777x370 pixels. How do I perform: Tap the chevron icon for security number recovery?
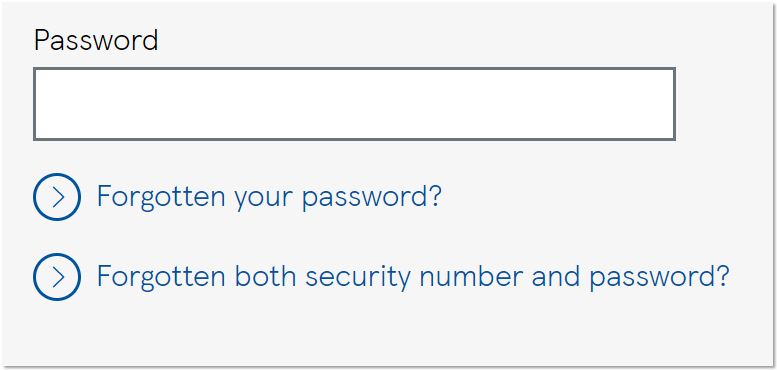[57, 277]
